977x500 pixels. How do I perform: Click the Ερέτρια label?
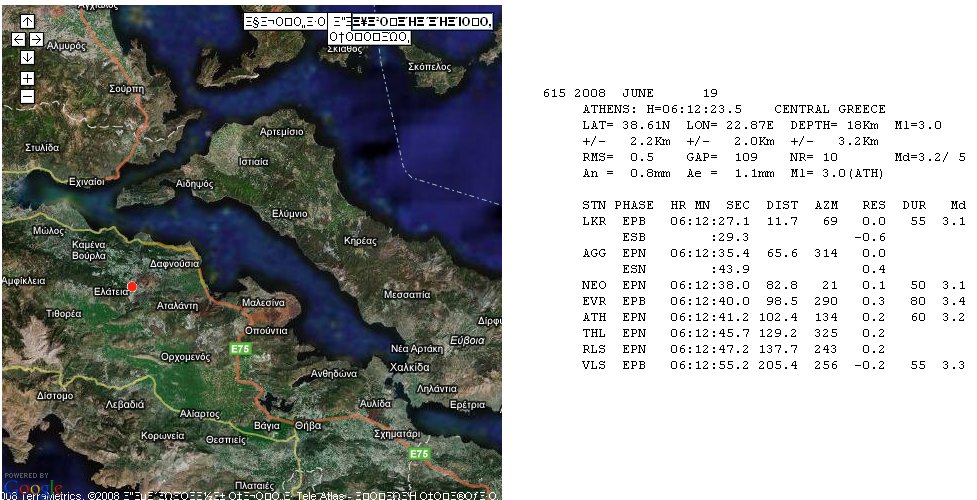tap(467, 405)
